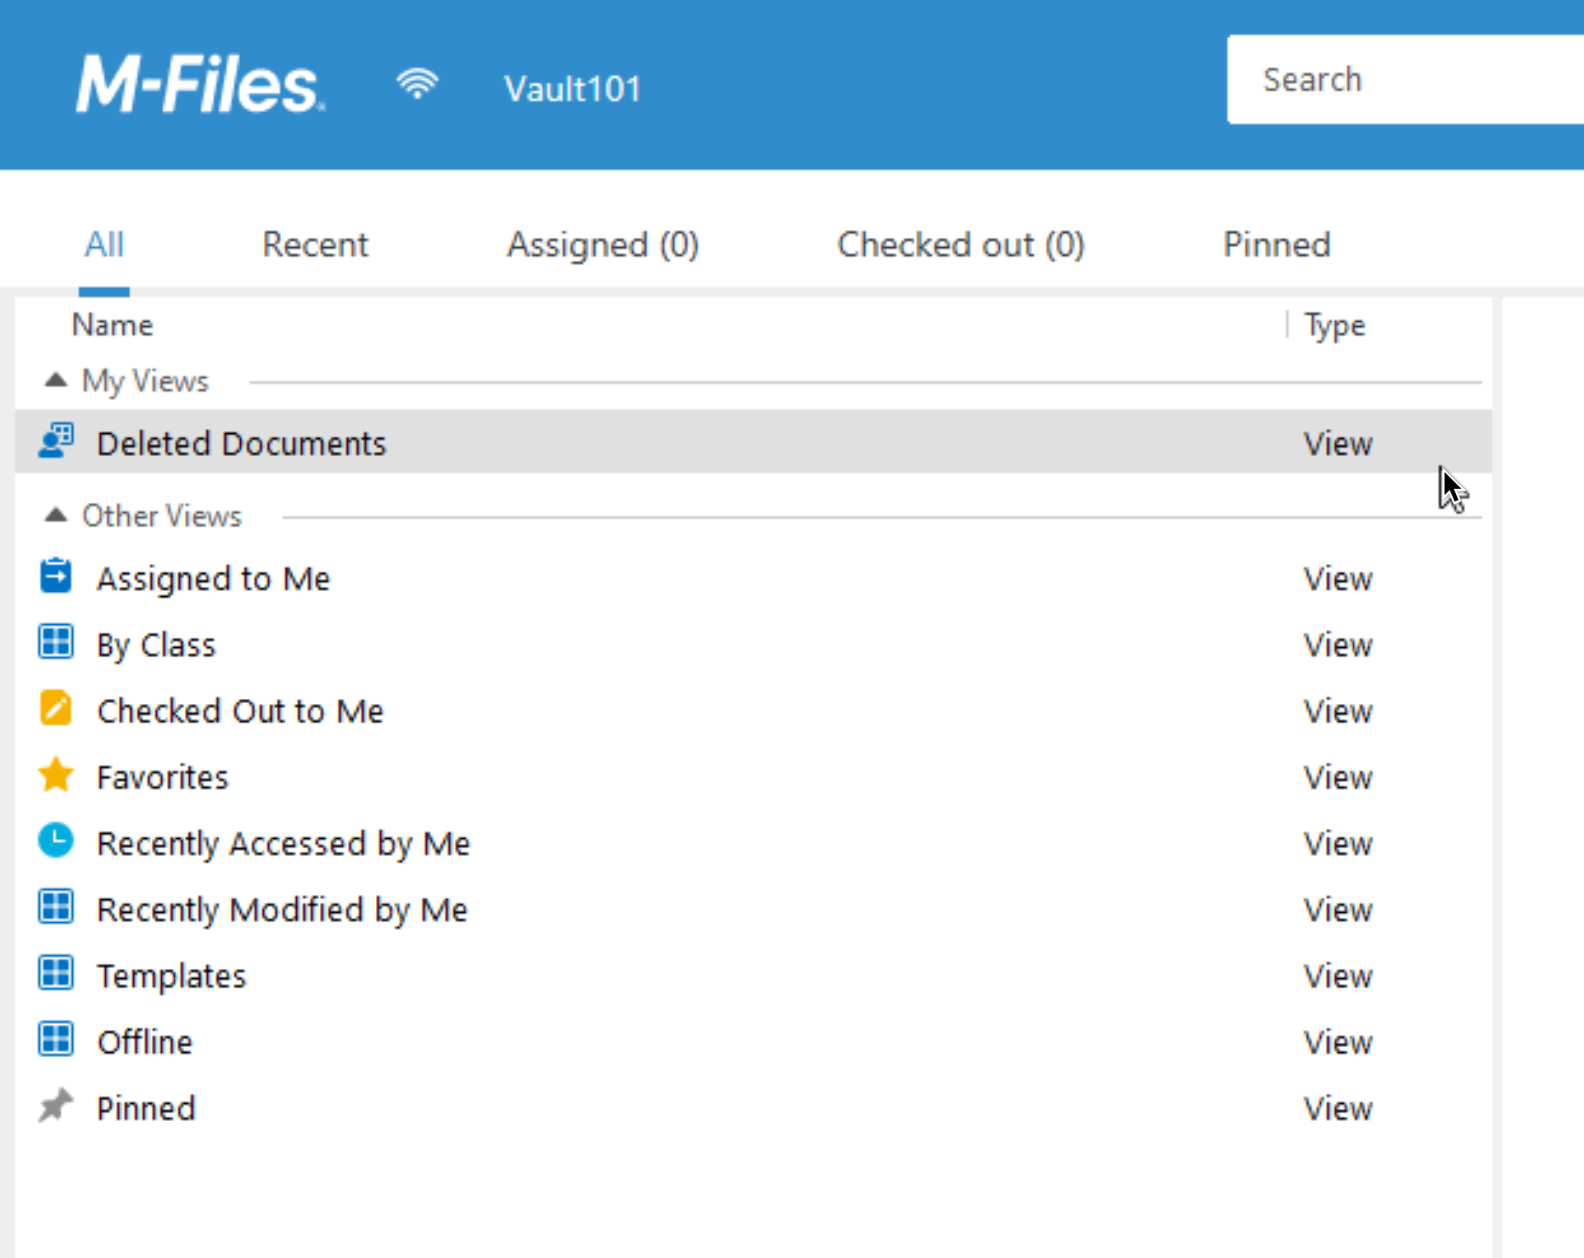Click the Type cell of Recently Modified by Me row
Image resolution: width=1584 pixels, height=1258 pixels.
click(1338, 910)
